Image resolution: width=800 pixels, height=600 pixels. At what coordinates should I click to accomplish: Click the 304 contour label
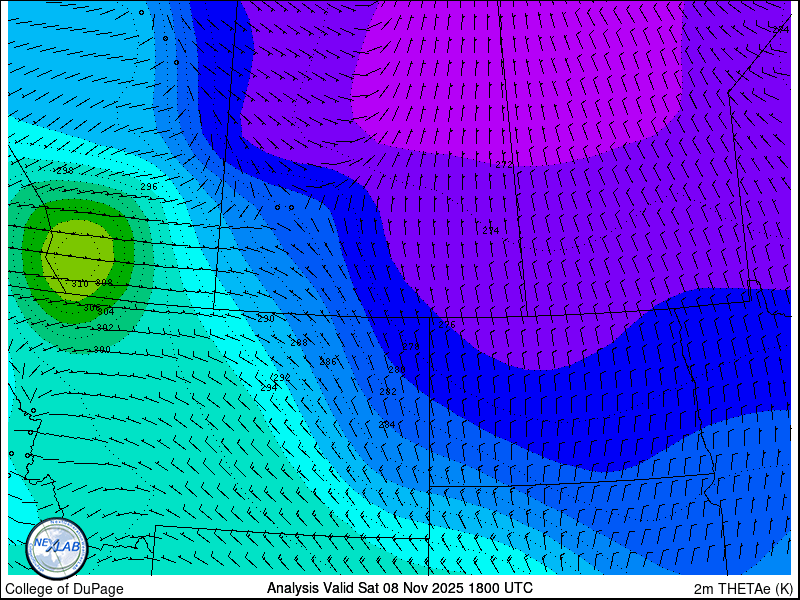click(106, 311)
